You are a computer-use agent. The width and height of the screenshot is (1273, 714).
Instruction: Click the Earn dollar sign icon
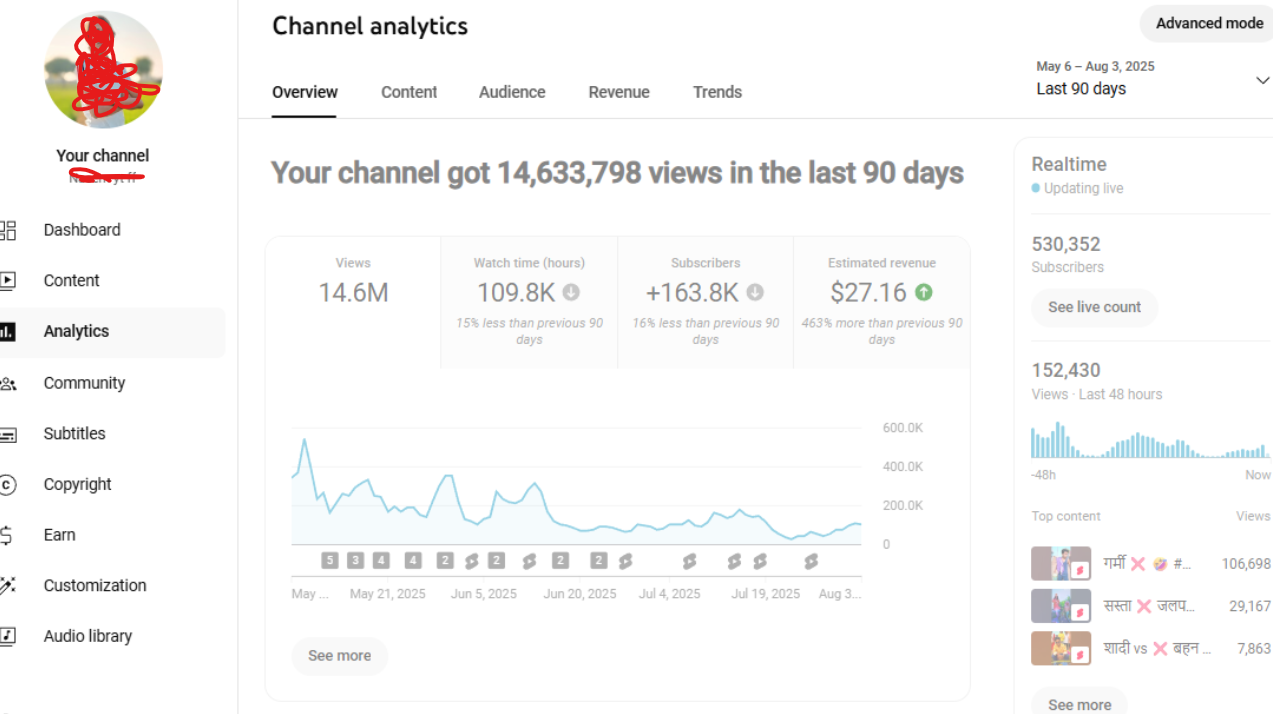[8, 535]
